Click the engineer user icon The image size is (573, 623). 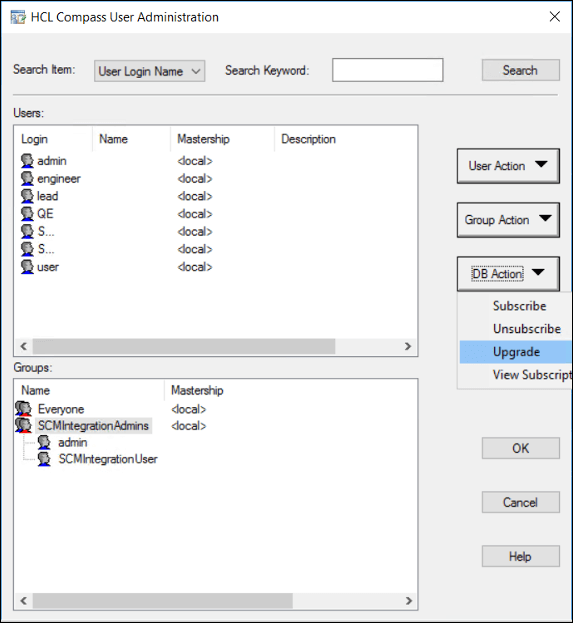[x=27, y=178]
